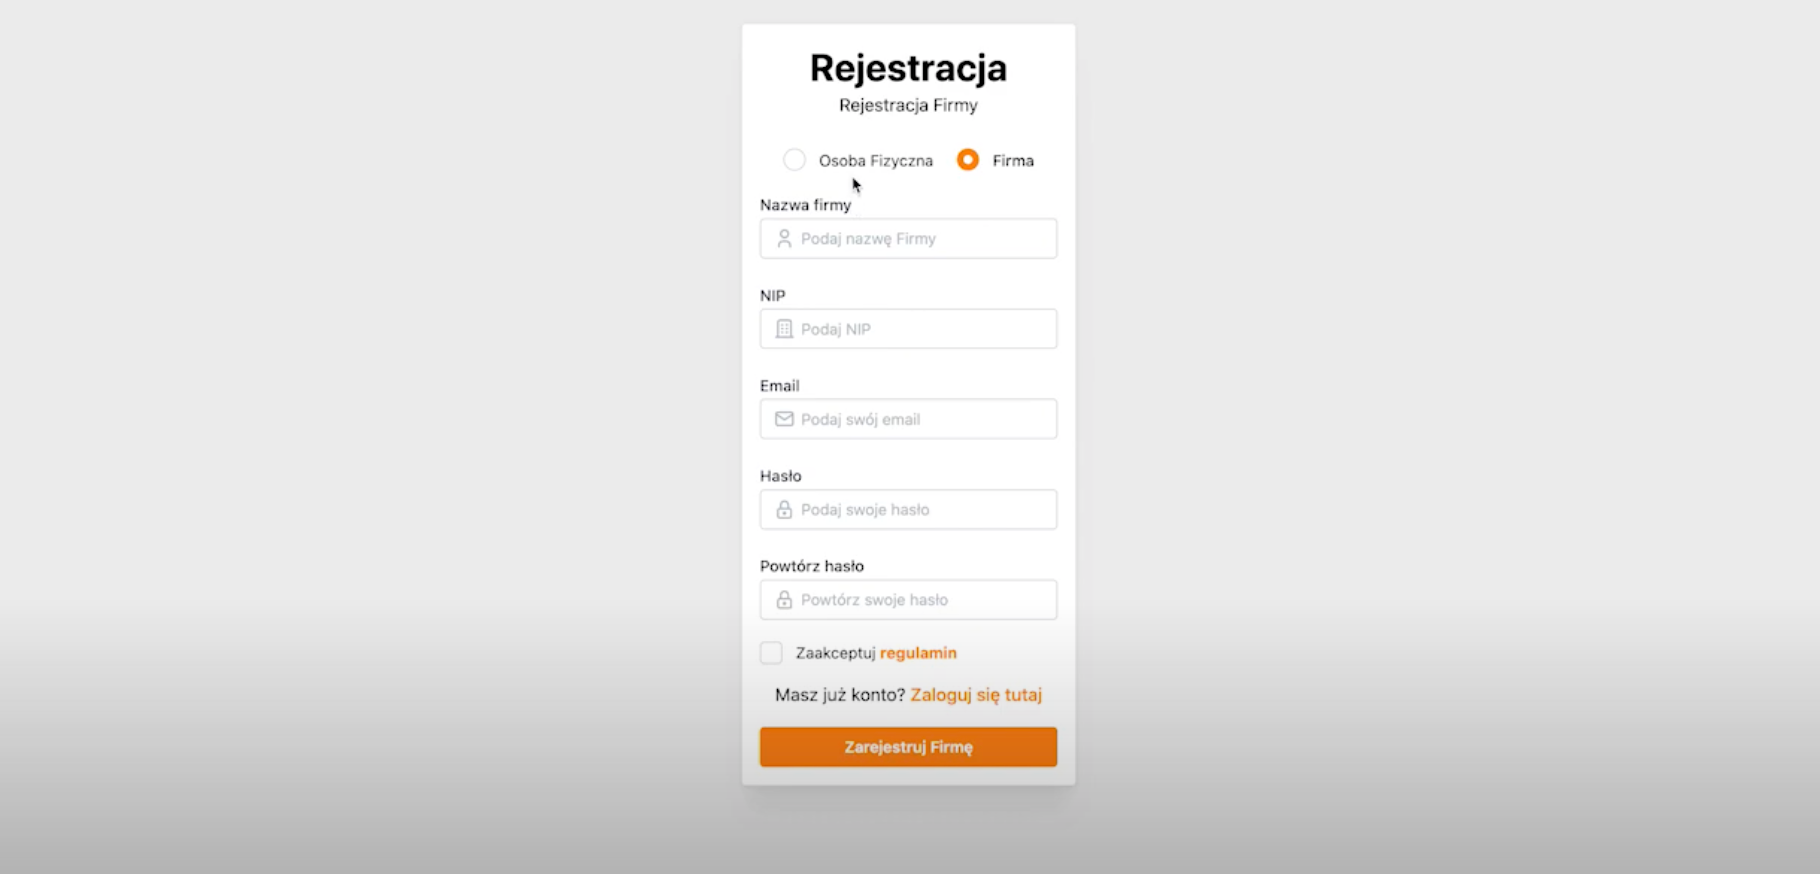1820x874 pixels.
Task: Click the envelope icon in Email field
Action: tap(784, 419)
